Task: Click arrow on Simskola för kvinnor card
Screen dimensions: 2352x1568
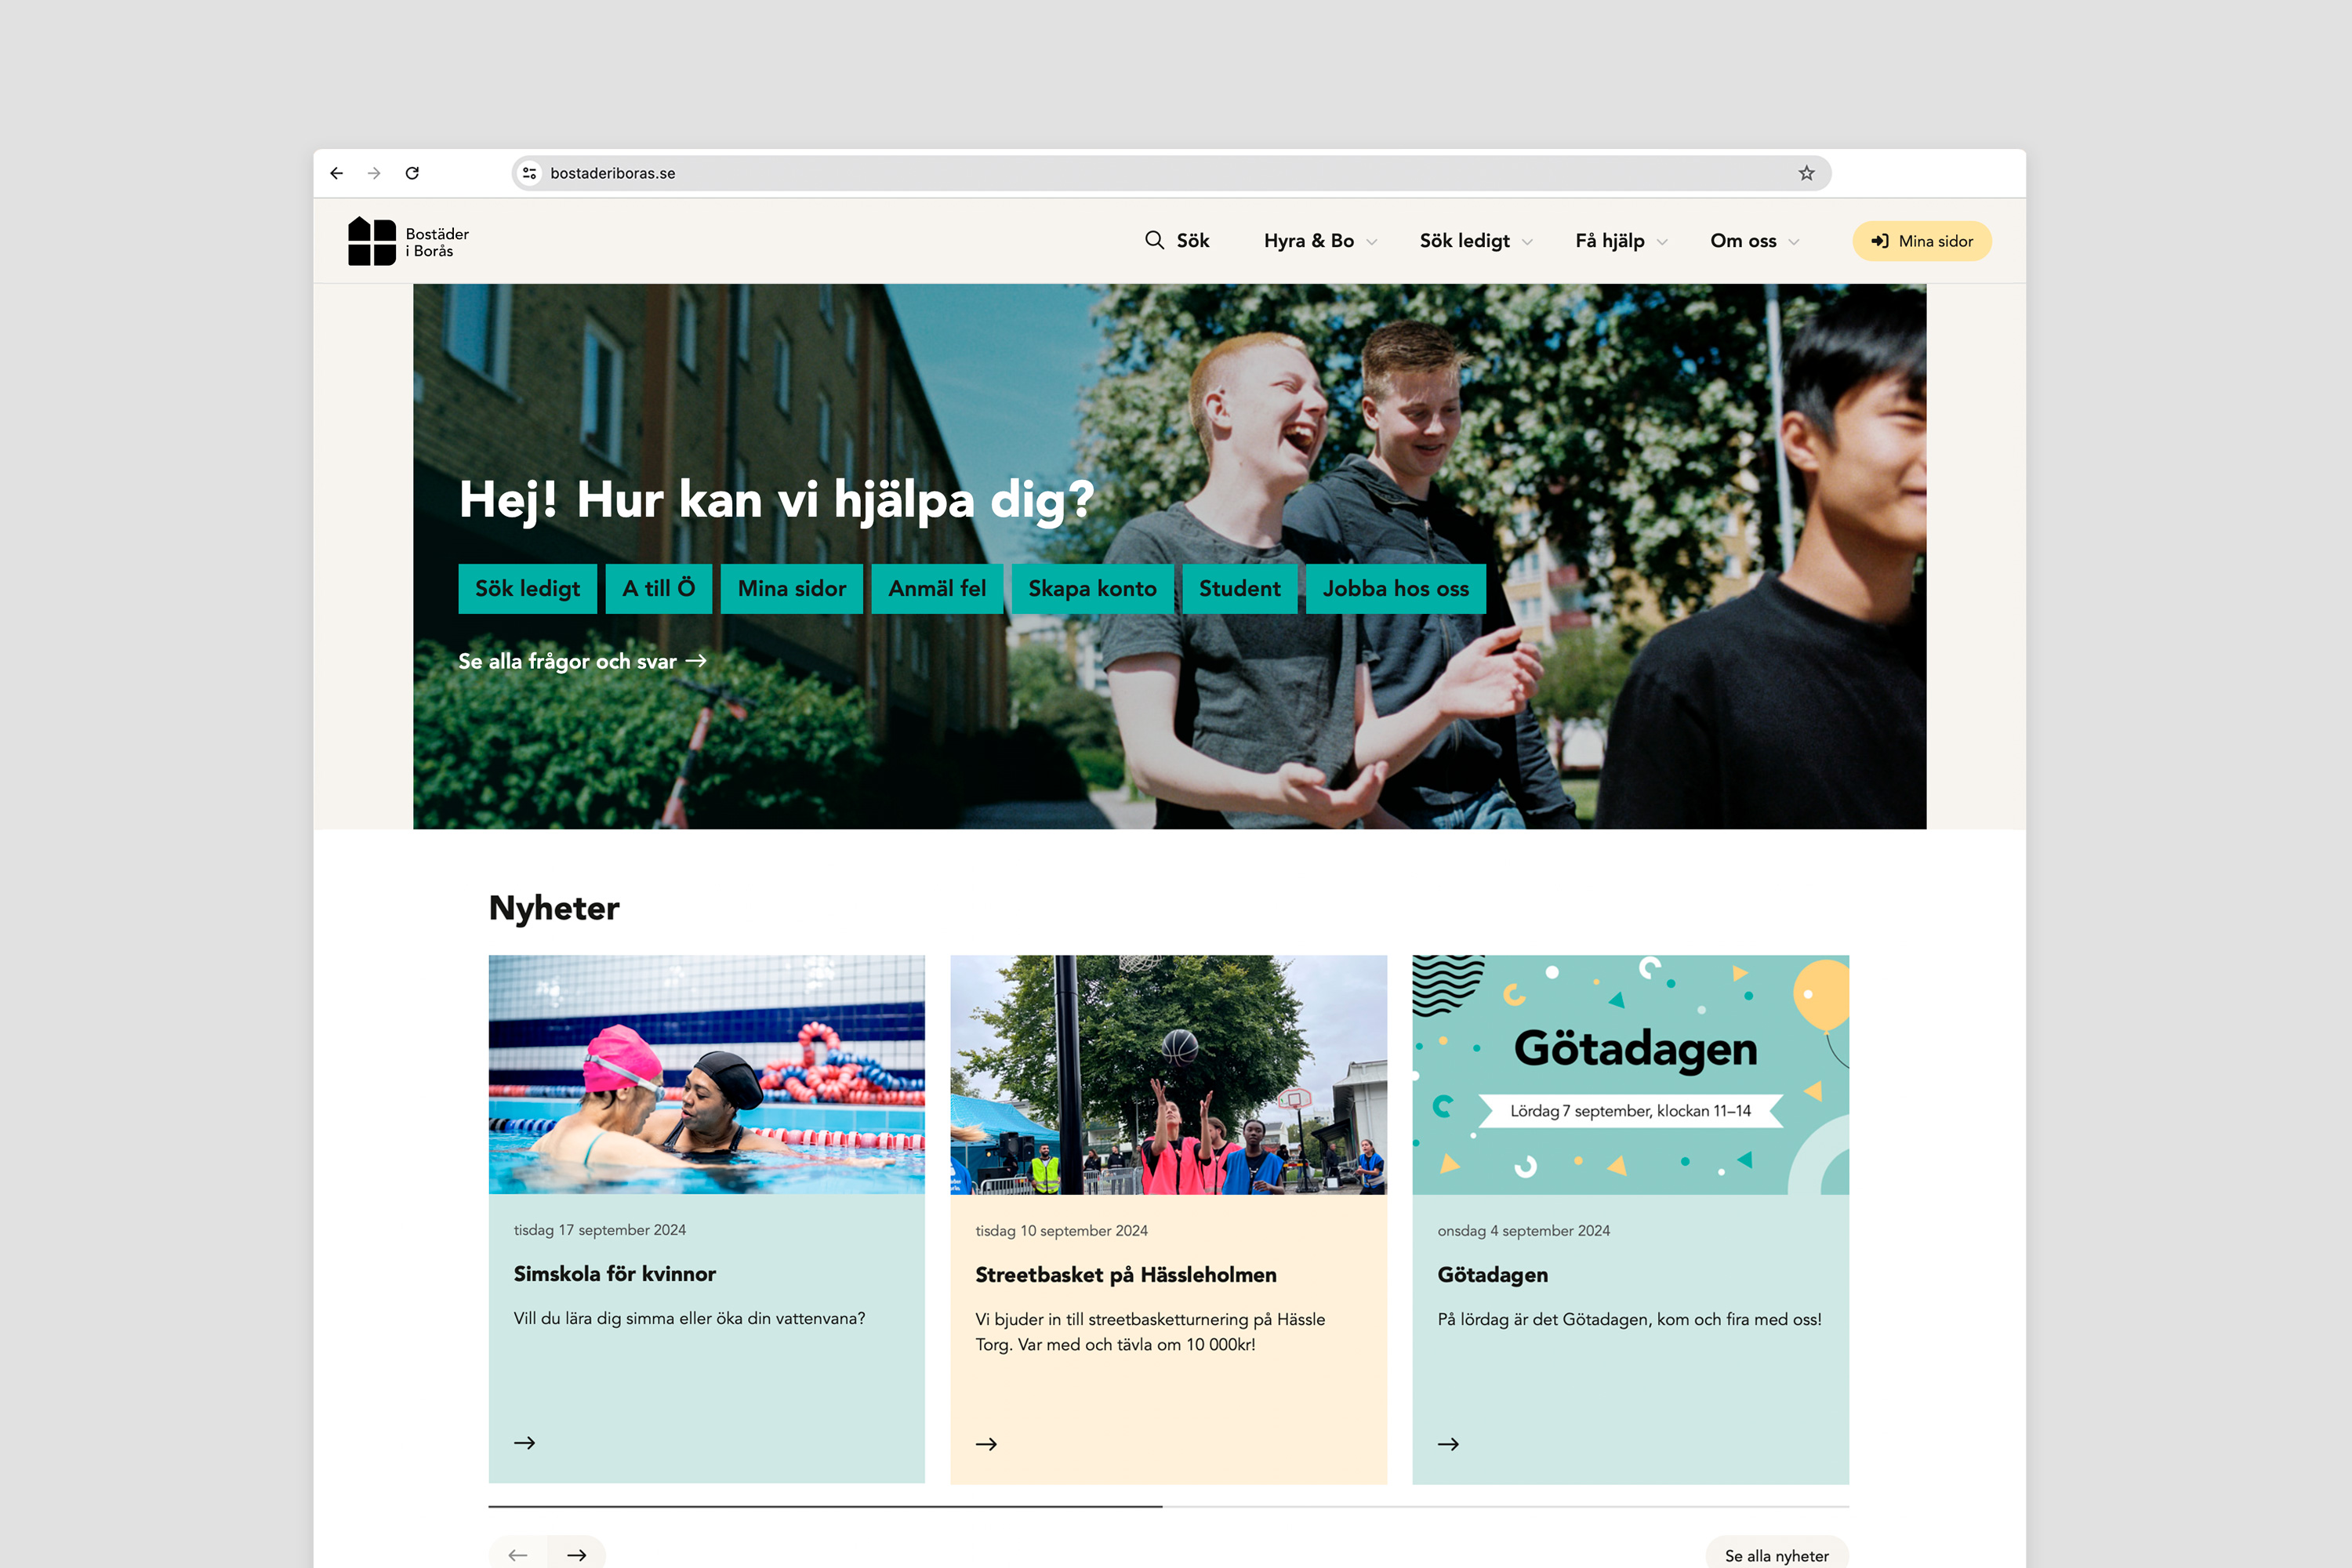Action: coord(525,1442)
